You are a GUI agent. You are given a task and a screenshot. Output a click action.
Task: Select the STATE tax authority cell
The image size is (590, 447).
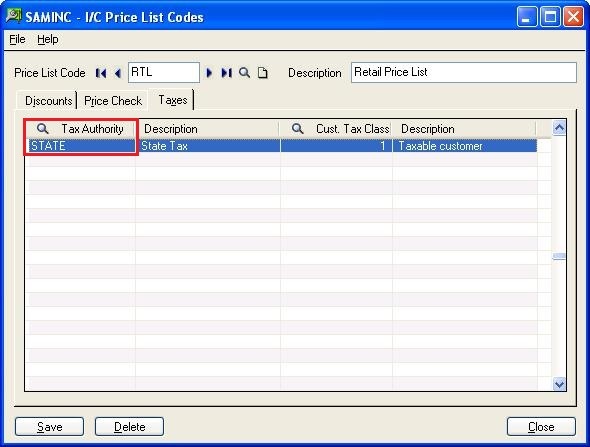pyautogui.click(x=82, y=146)
